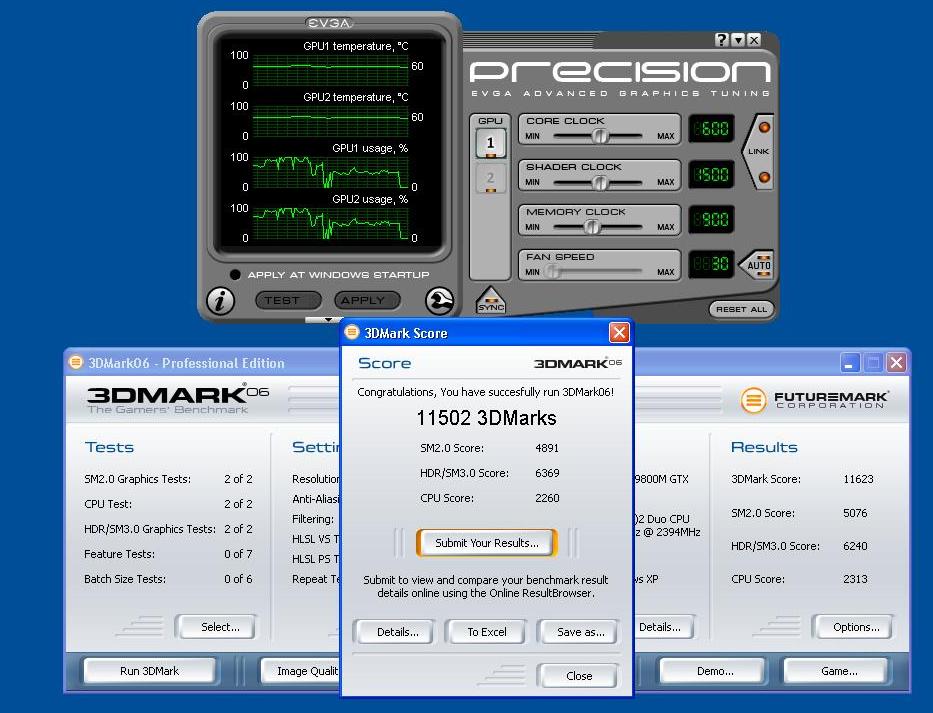Click the GPU1 temperature graph

coord(330,70)
